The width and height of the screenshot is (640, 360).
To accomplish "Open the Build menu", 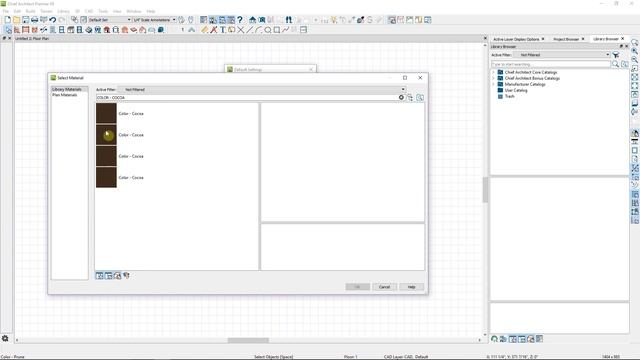I will 31,11.
